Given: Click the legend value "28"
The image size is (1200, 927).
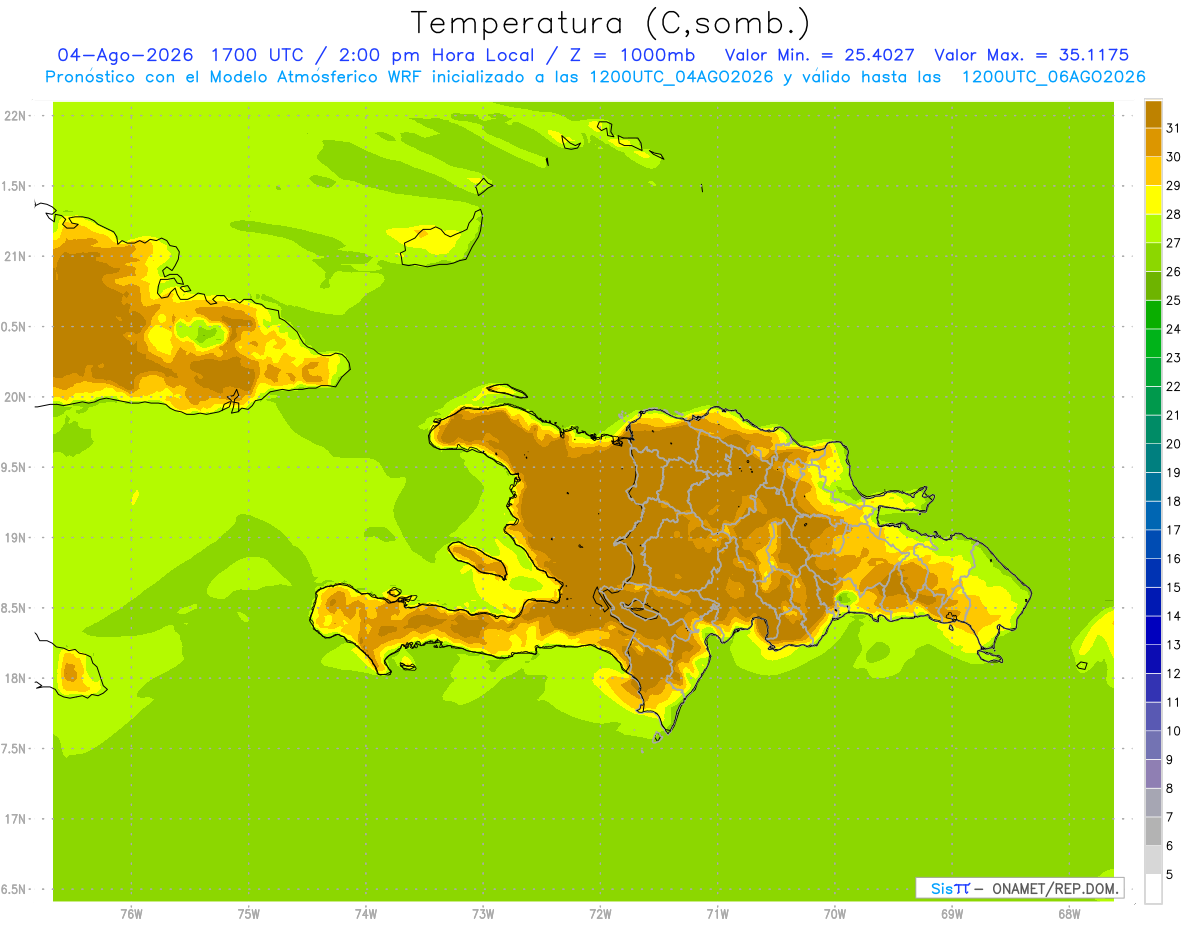Looking at the screenshot, I should pos(1173,214).
